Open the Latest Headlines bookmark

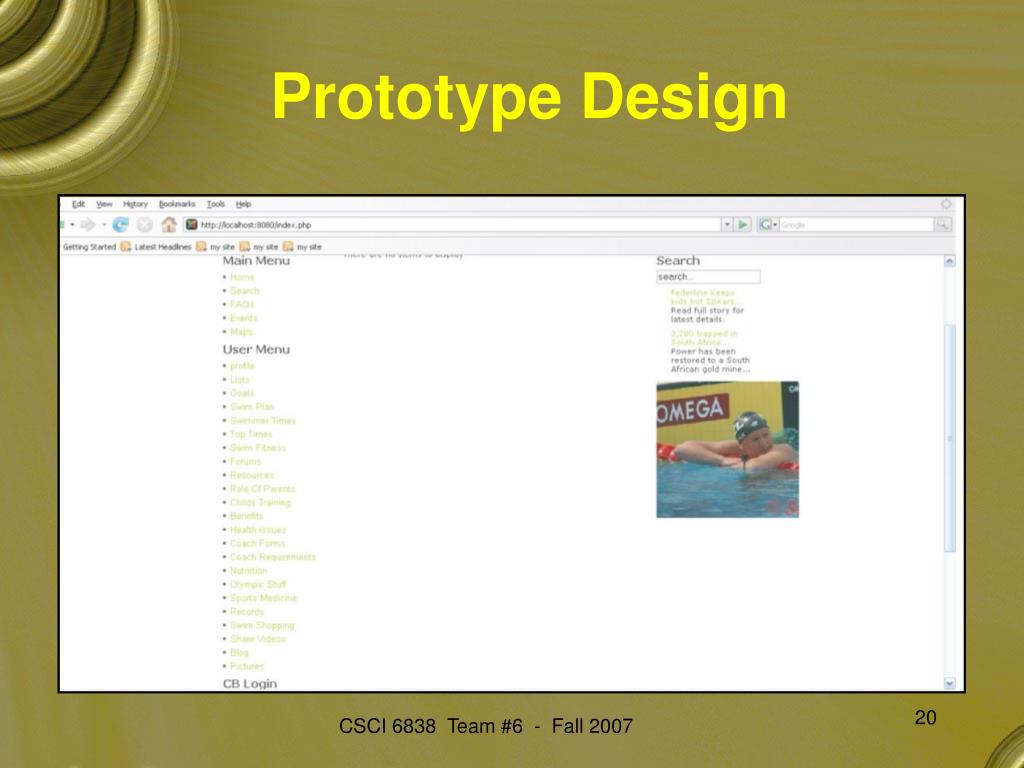[x=163, y=247]
